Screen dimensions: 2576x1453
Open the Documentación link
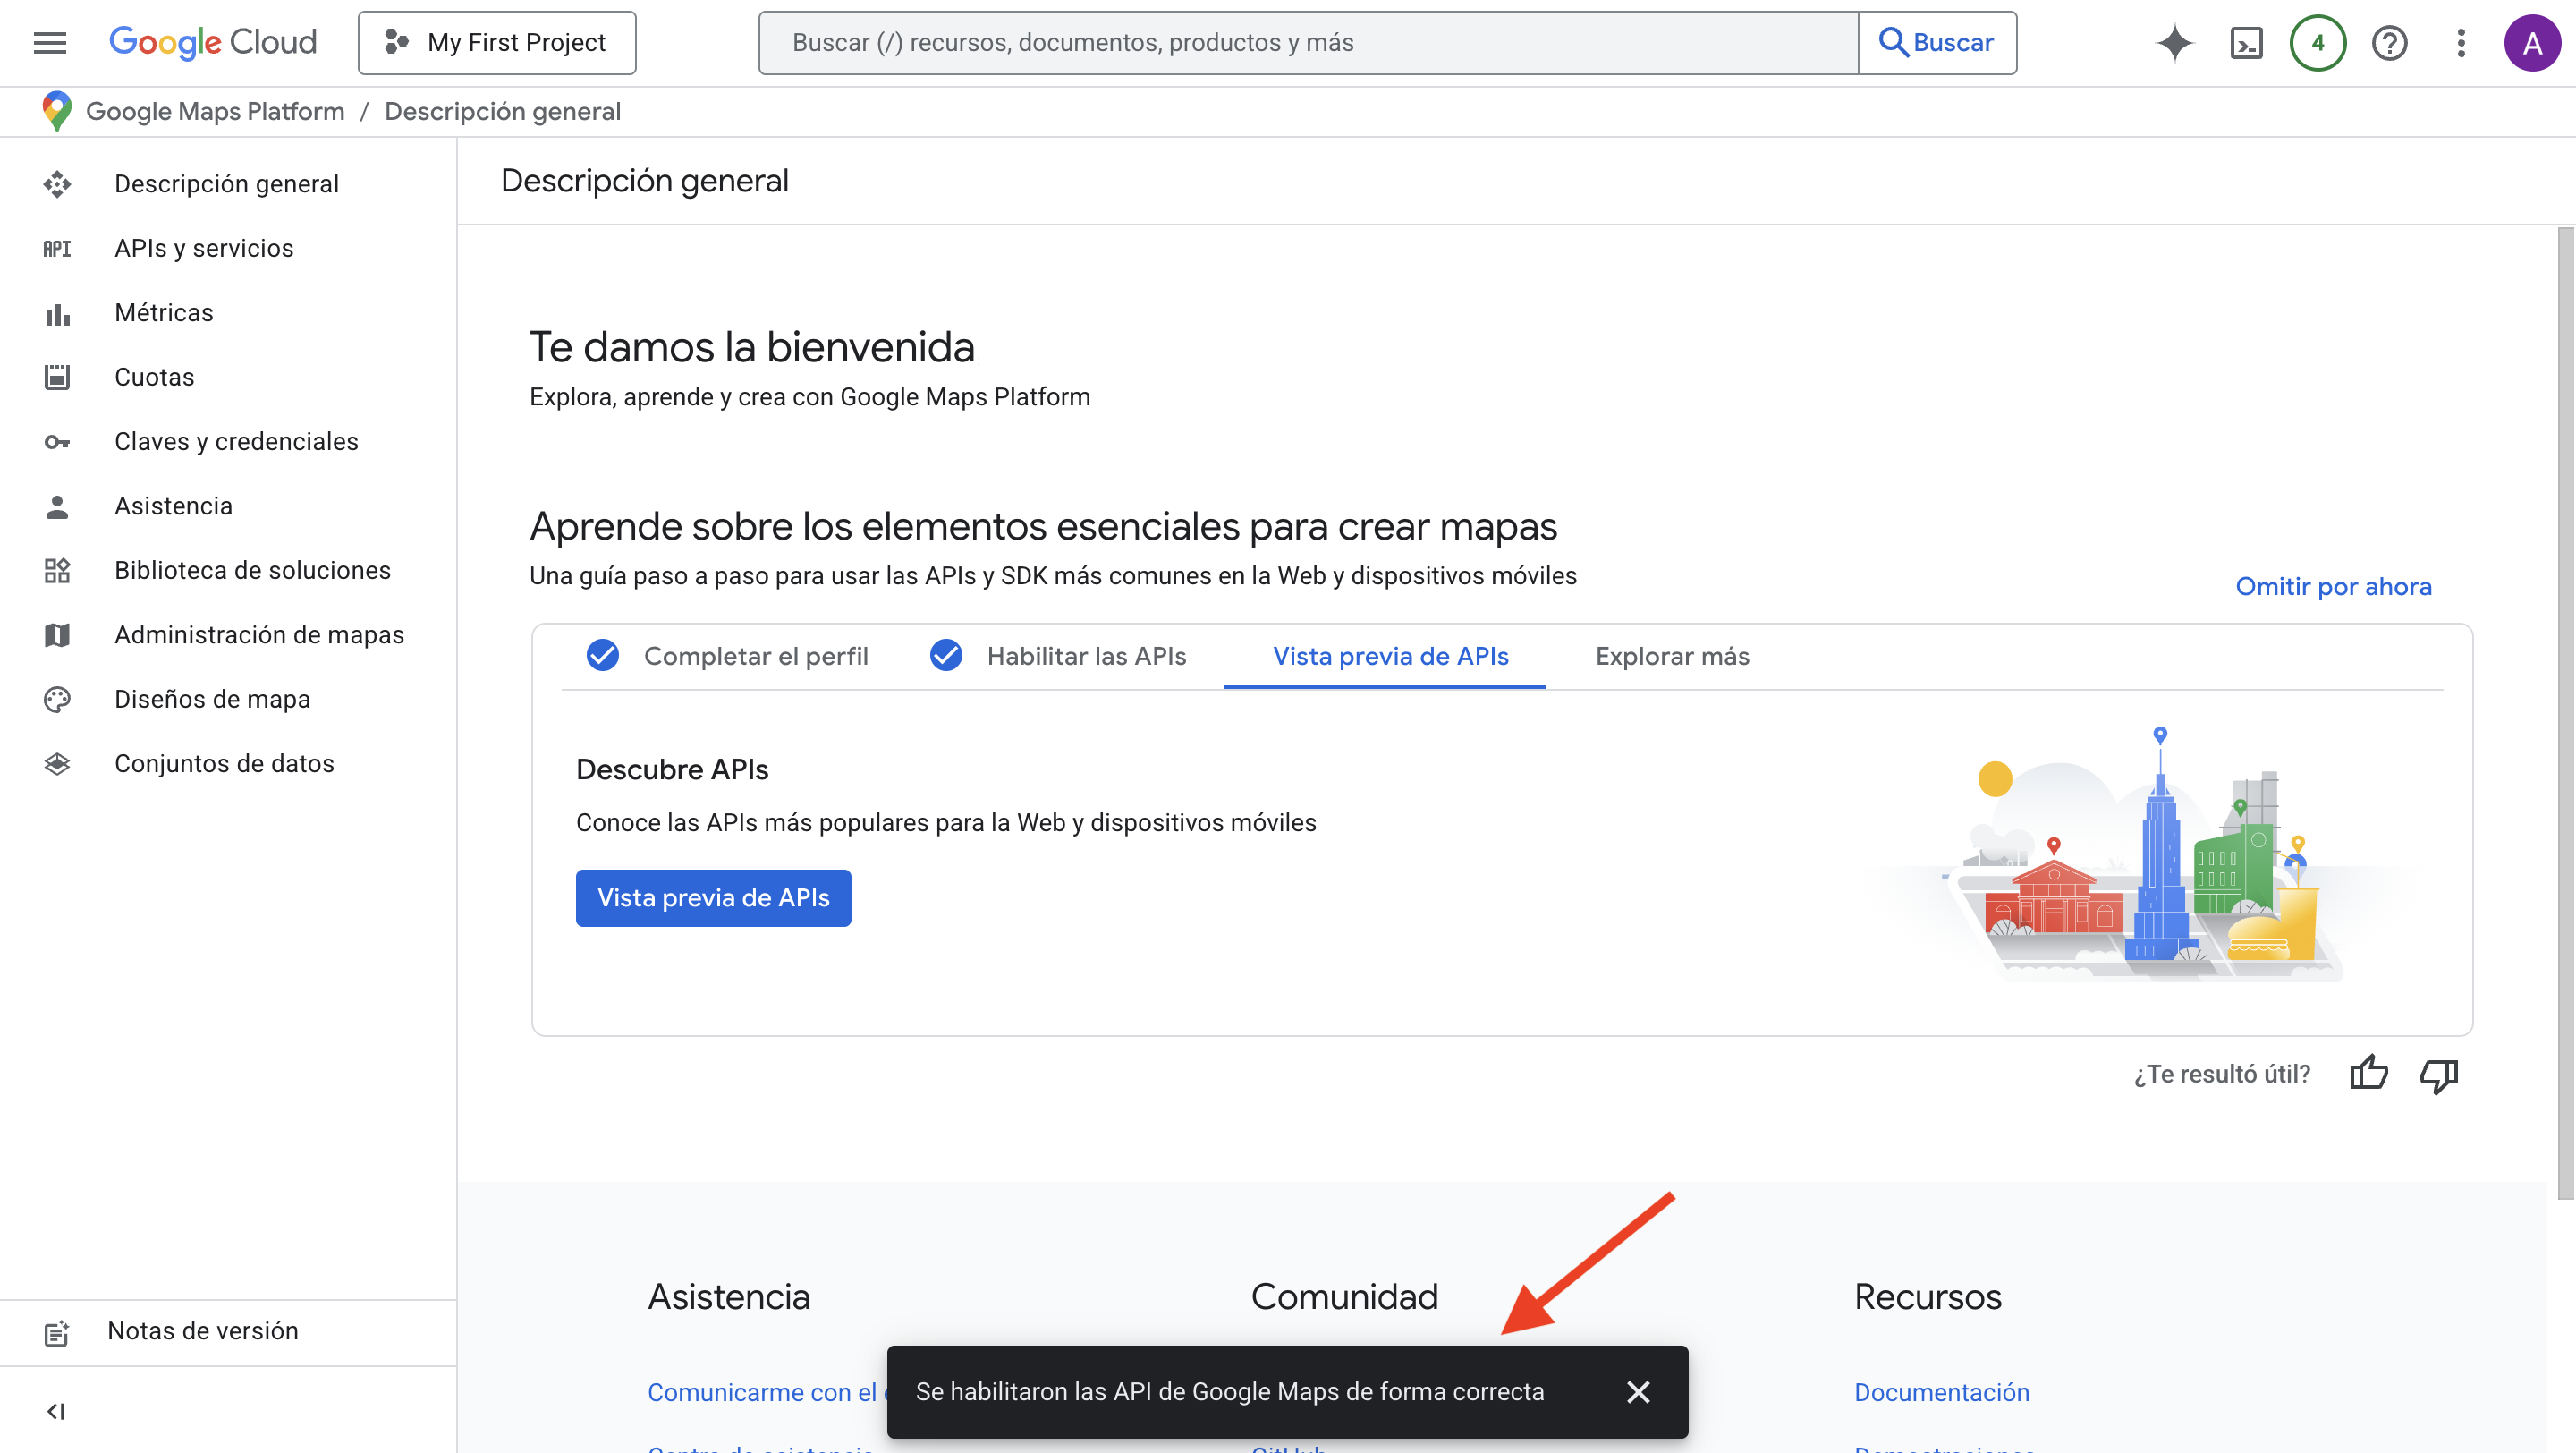(1941, 1392)
